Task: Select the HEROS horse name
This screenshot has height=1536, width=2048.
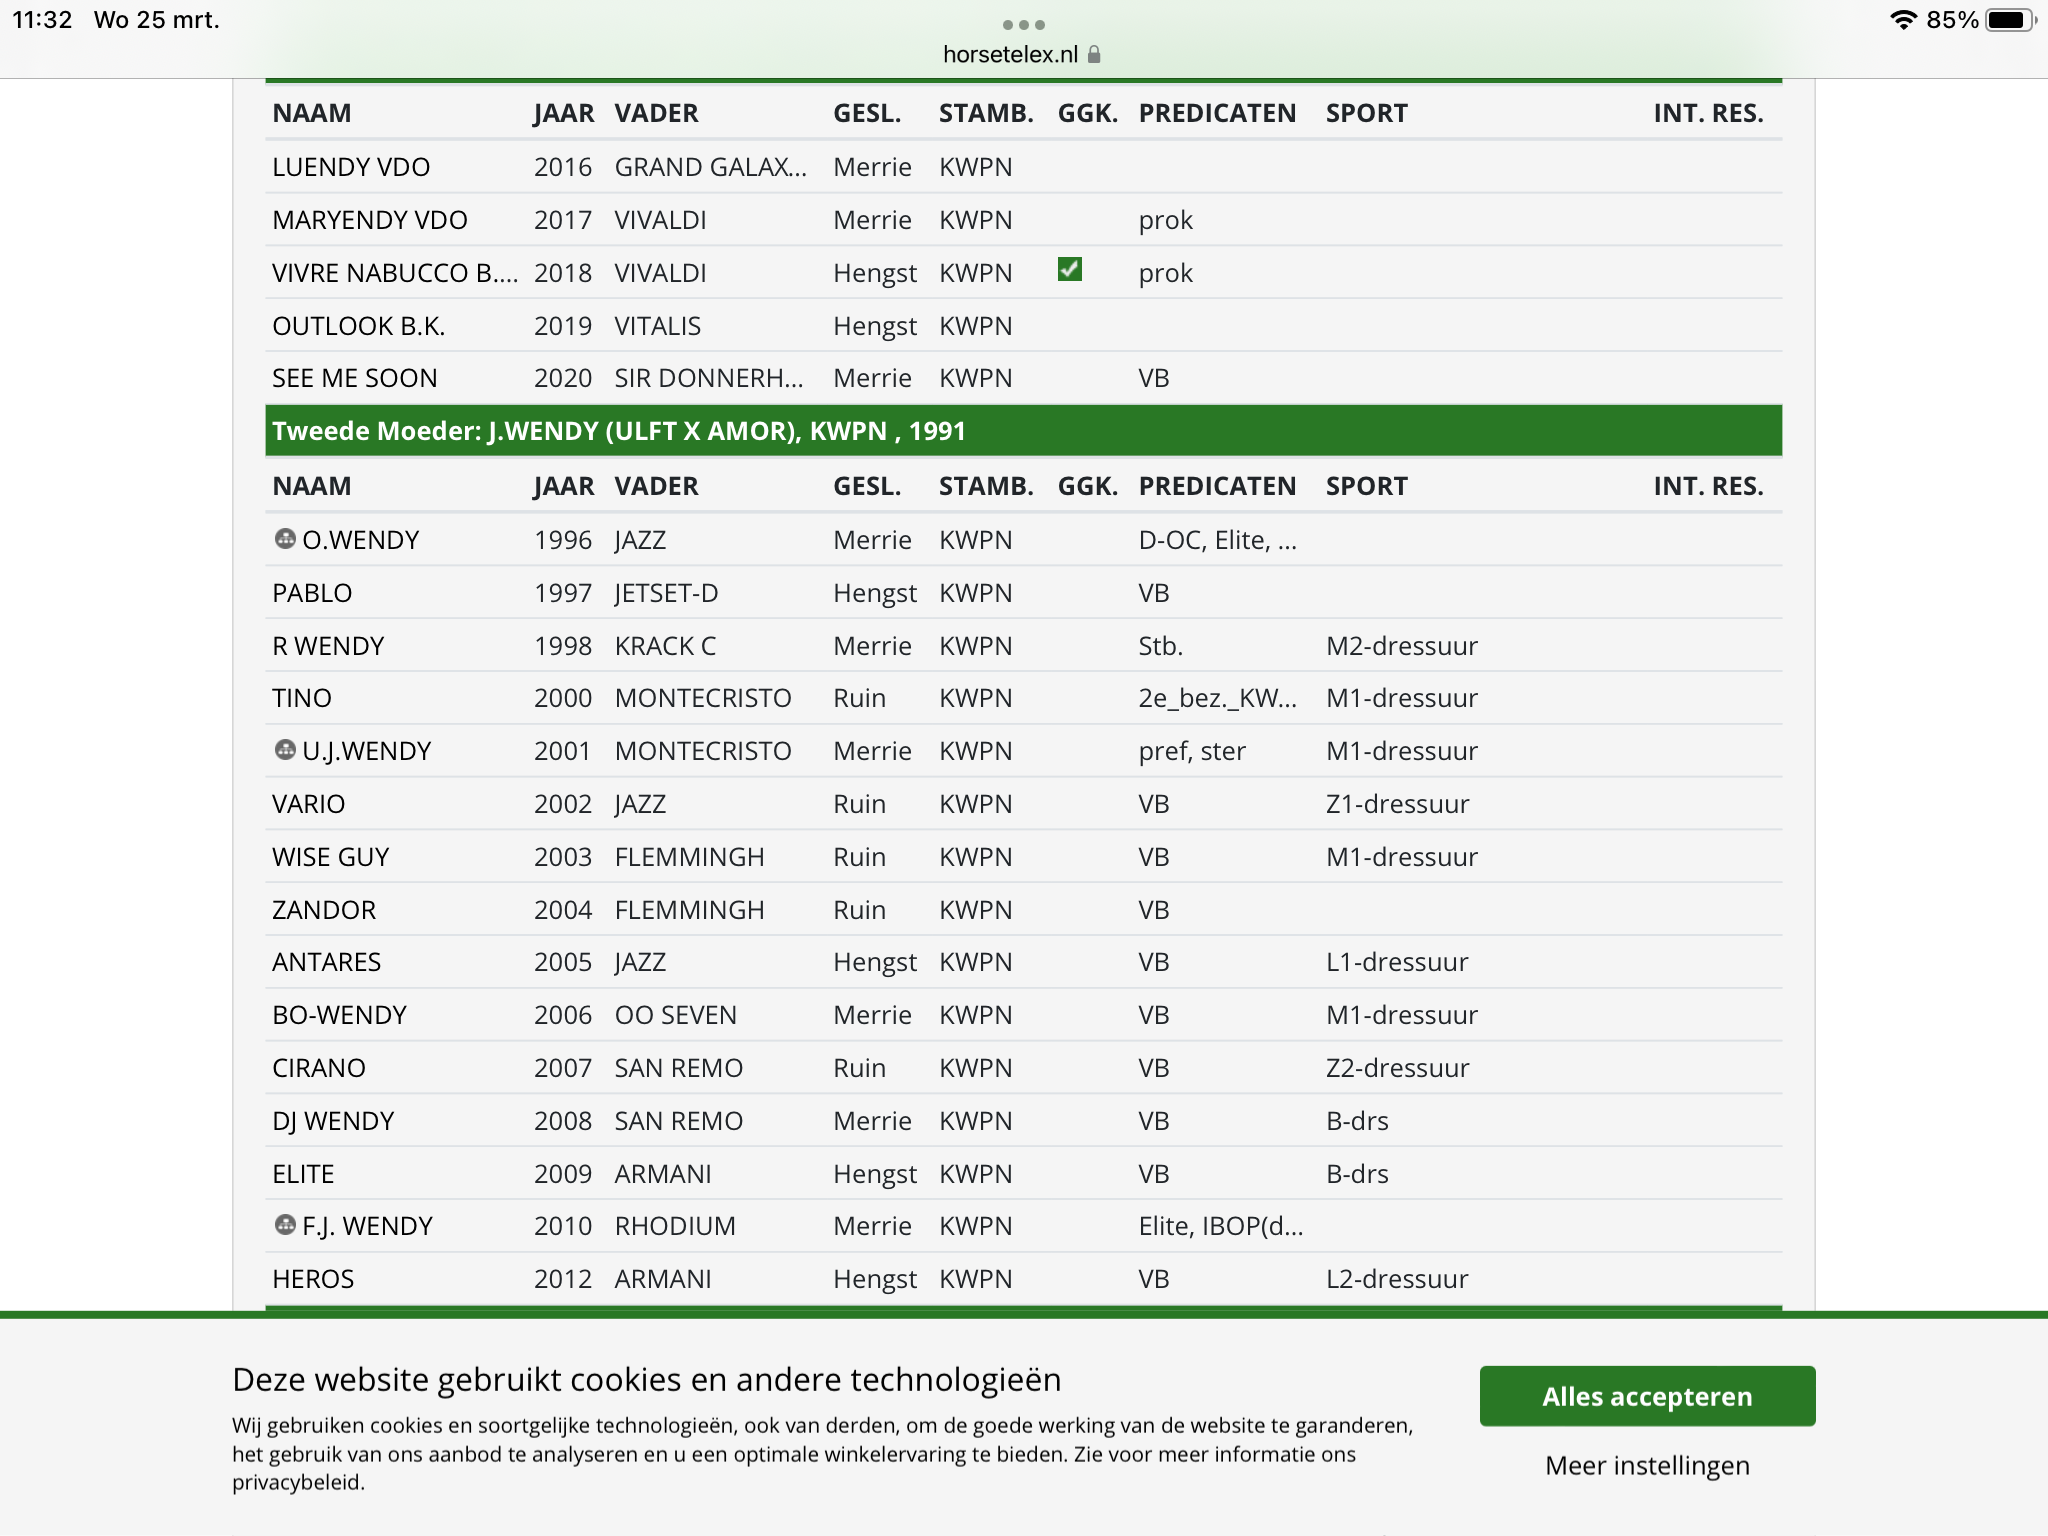Action: pos(313,1279)
